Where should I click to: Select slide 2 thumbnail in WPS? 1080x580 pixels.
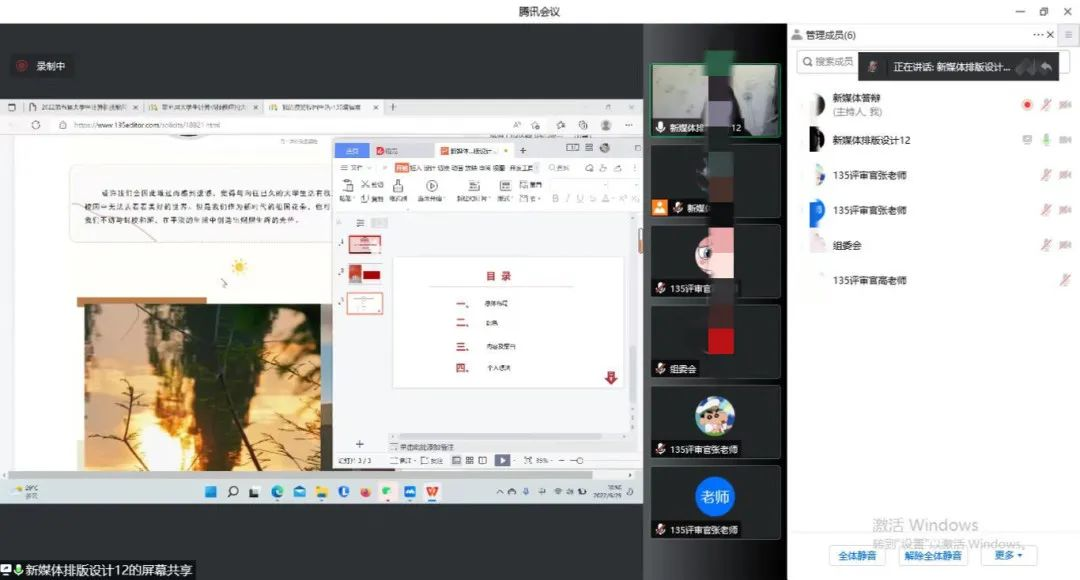tap(364, 274)
